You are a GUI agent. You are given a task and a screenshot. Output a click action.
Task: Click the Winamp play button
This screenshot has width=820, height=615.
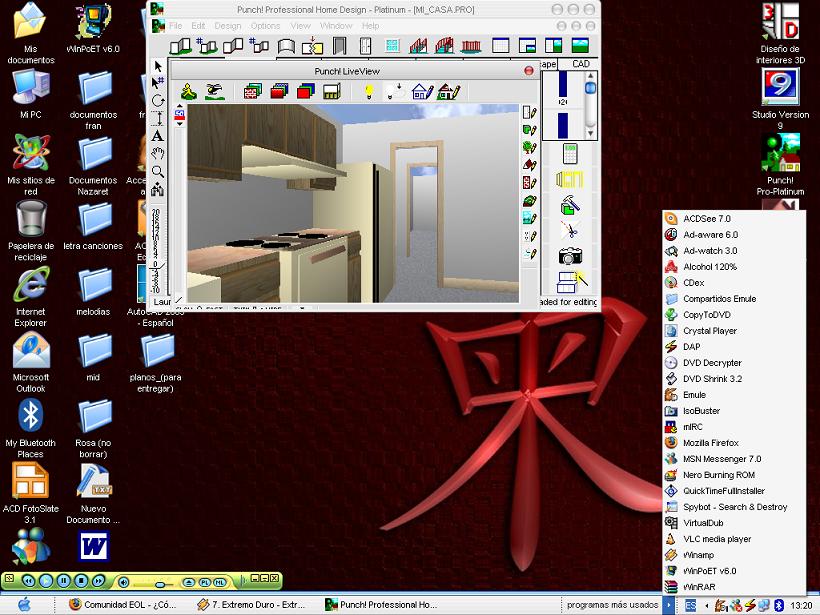46,580
